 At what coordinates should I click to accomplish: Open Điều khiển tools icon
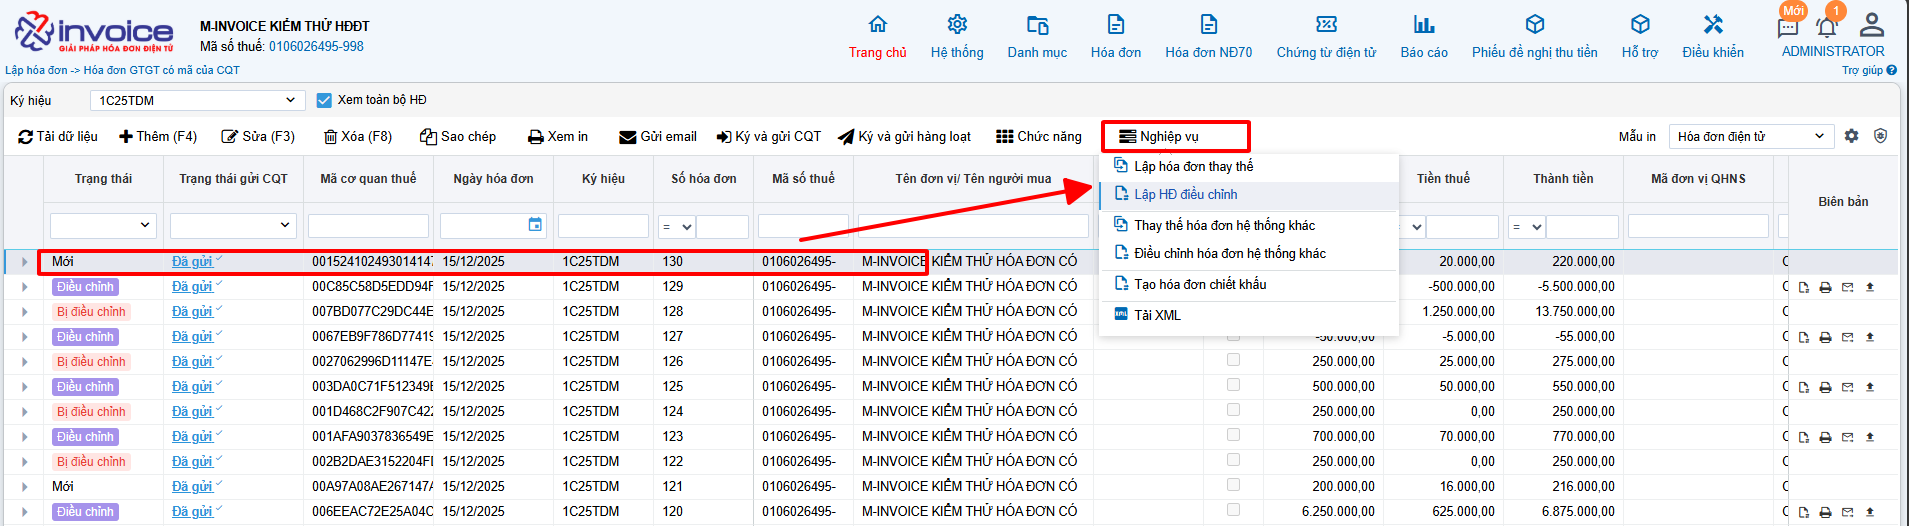tap(1712, 25)
